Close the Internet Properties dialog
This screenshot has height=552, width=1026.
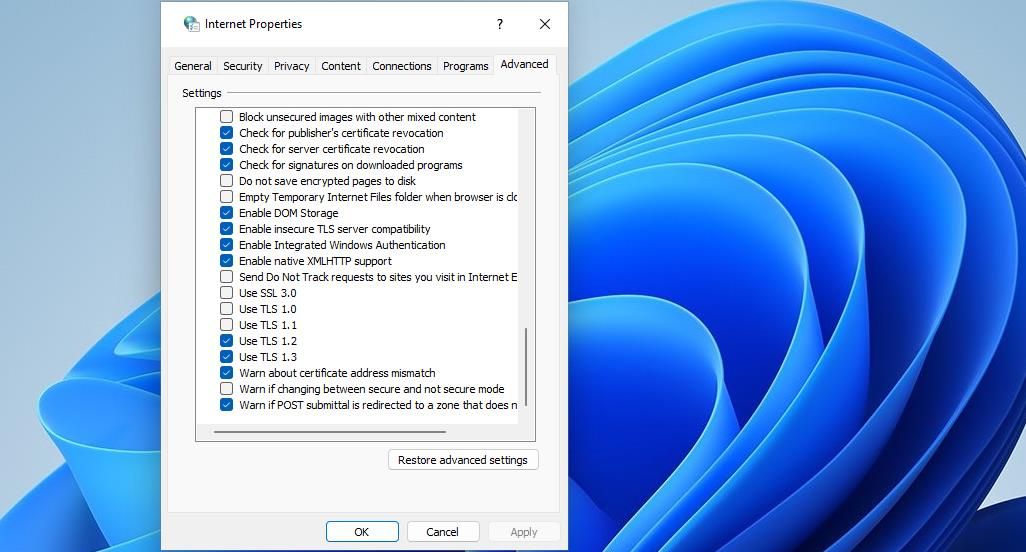tap(544, 24)
